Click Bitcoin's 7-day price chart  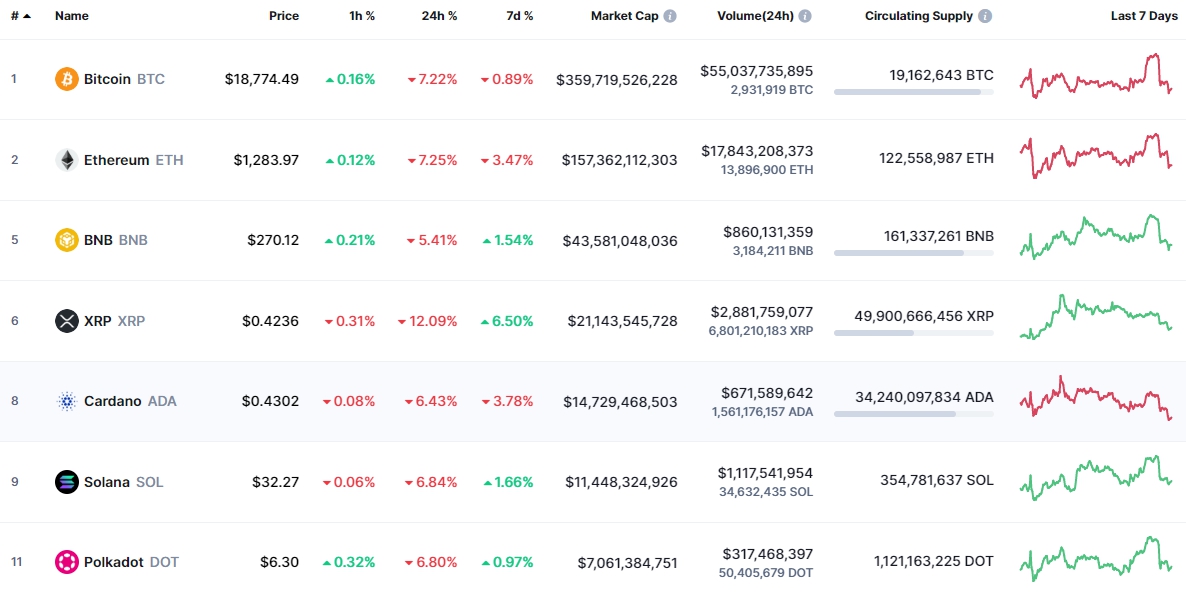(1096, 76)
